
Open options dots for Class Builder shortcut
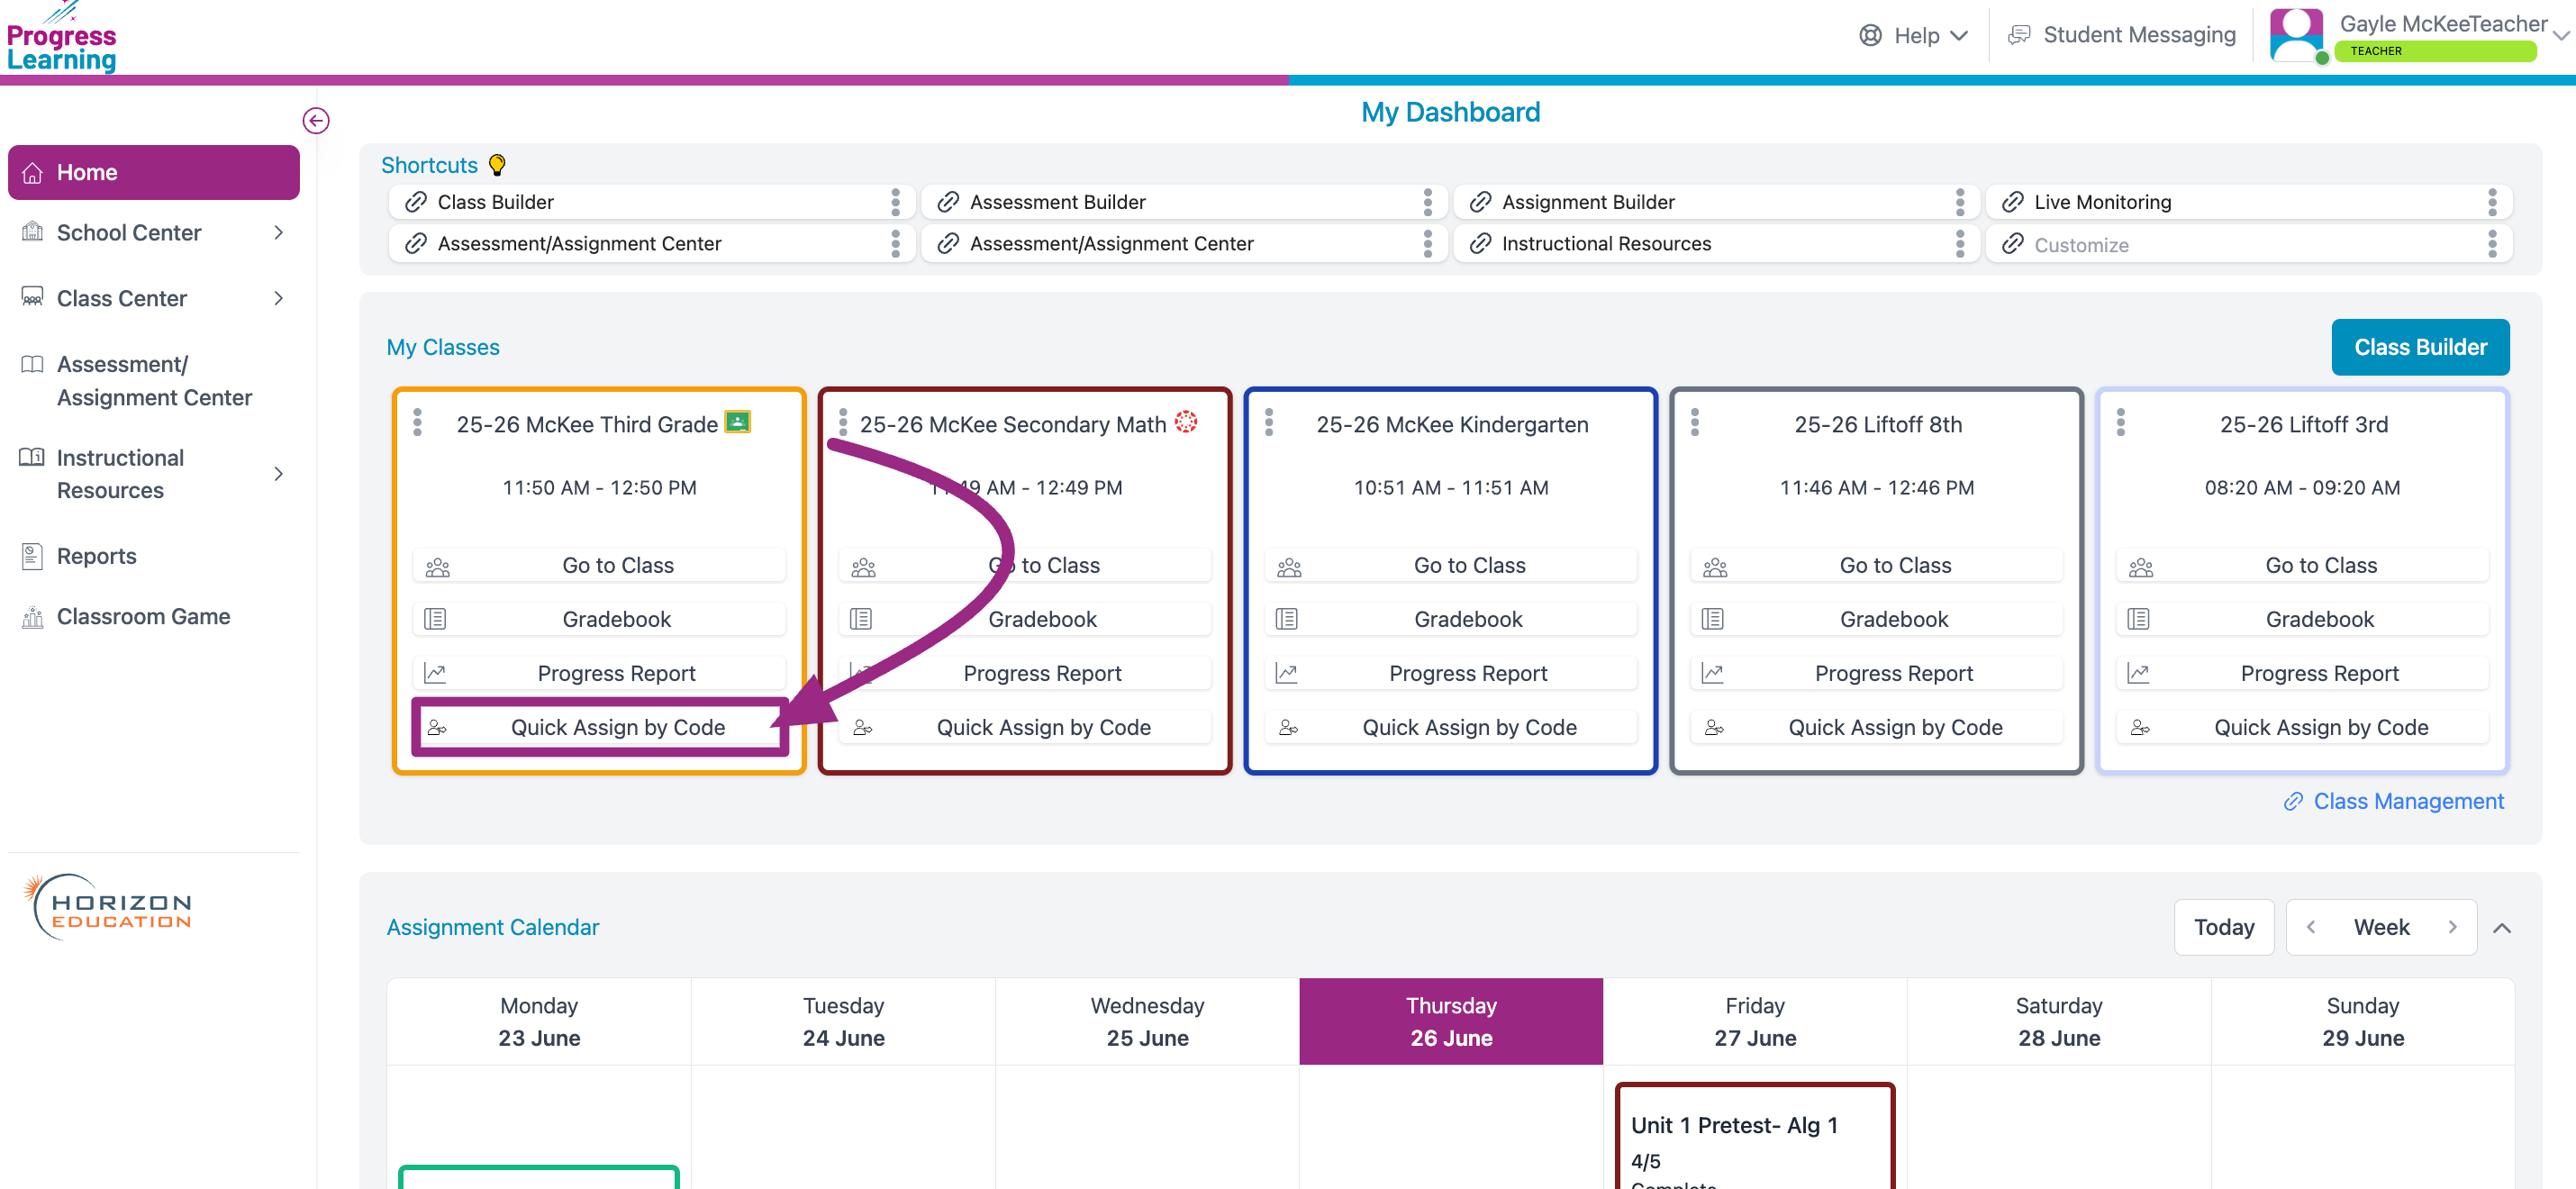(895, 202)
